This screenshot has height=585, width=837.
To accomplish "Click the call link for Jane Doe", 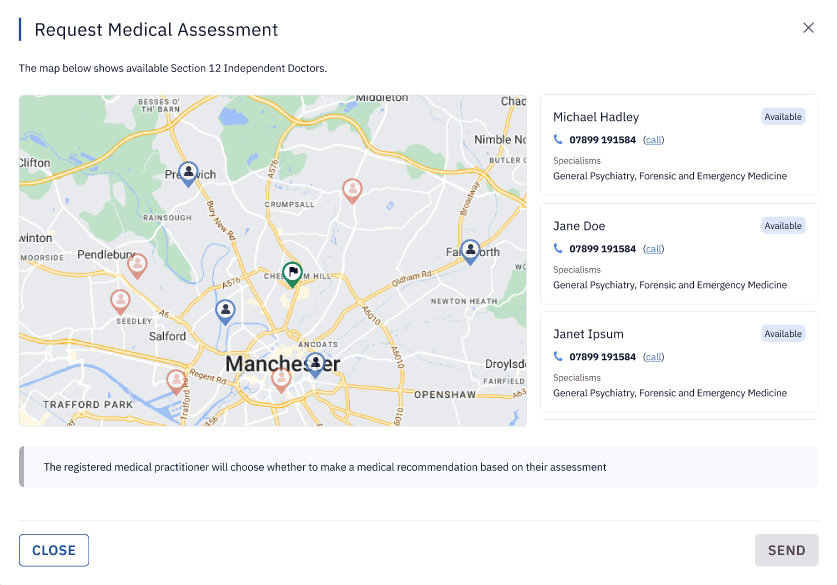I will [653, 249].
